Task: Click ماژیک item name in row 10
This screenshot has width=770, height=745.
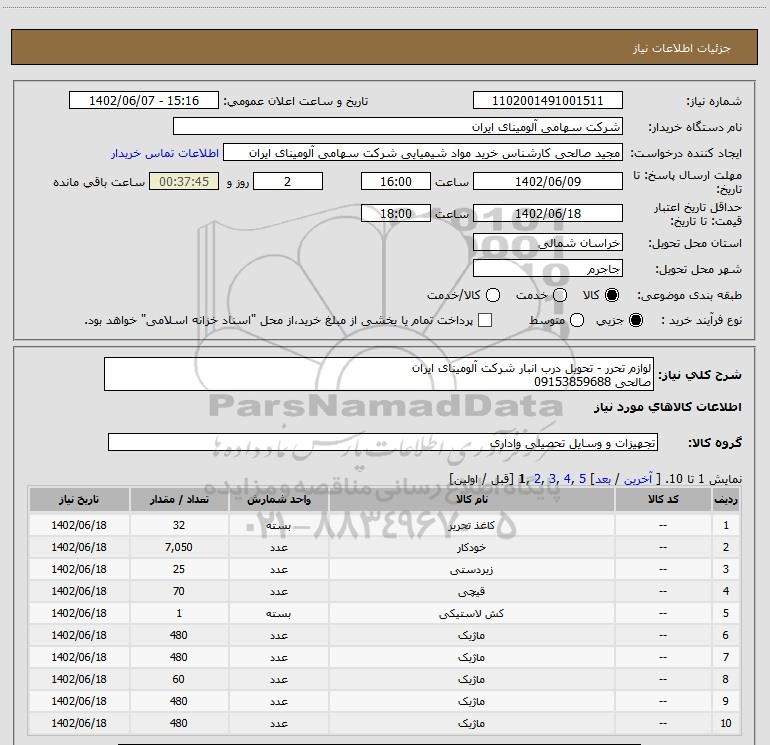Action: (471, 723)
